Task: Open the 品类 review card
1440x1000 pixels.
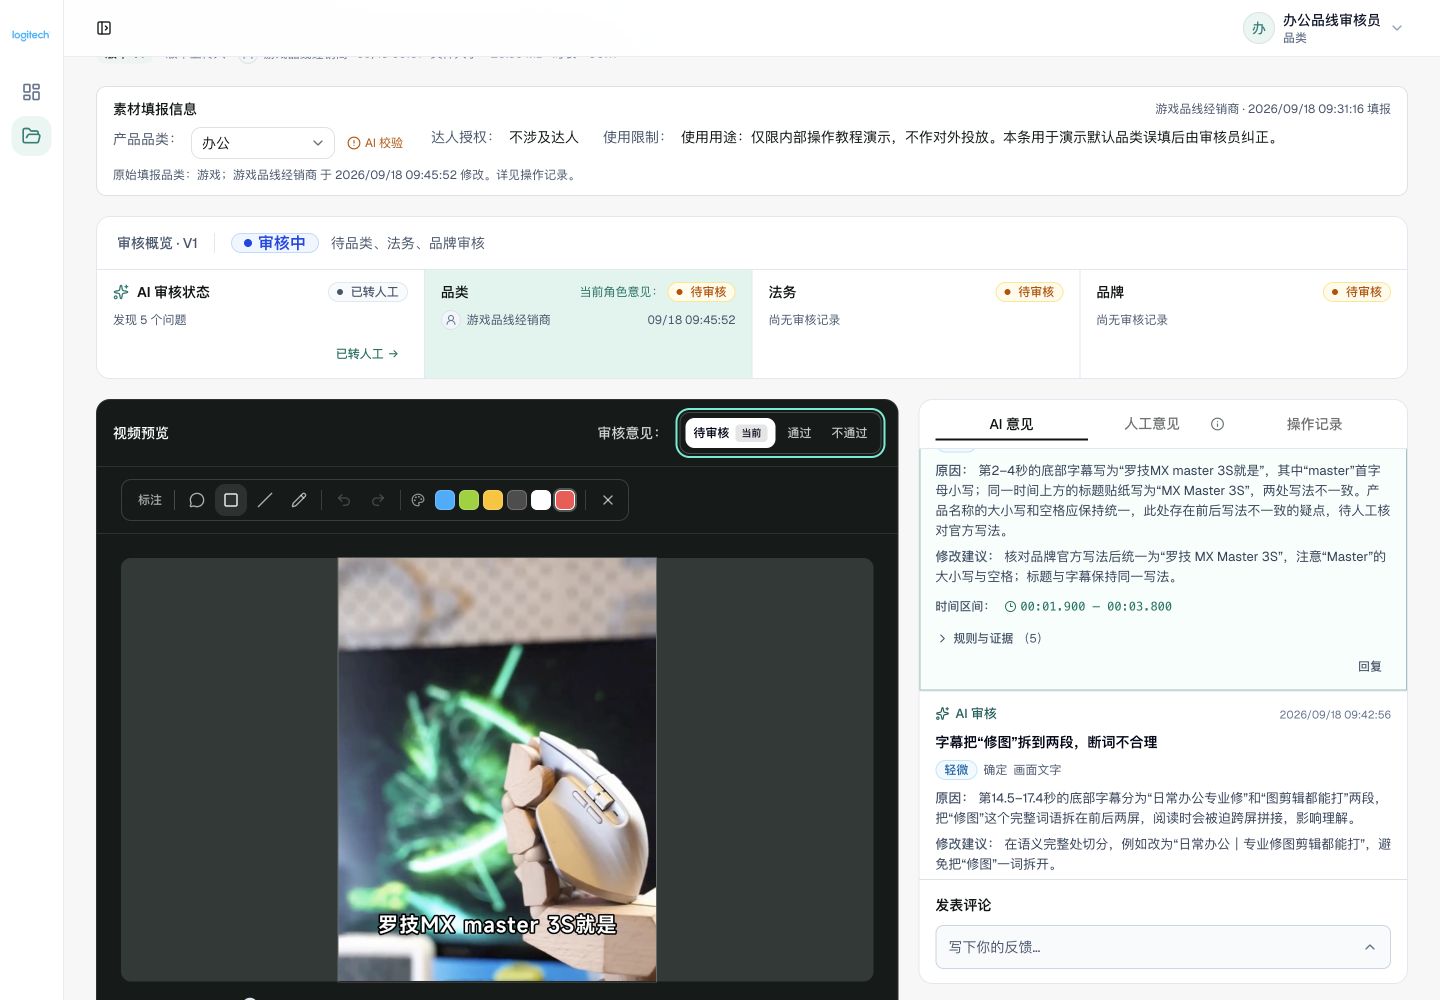Action: click(588, 324)
